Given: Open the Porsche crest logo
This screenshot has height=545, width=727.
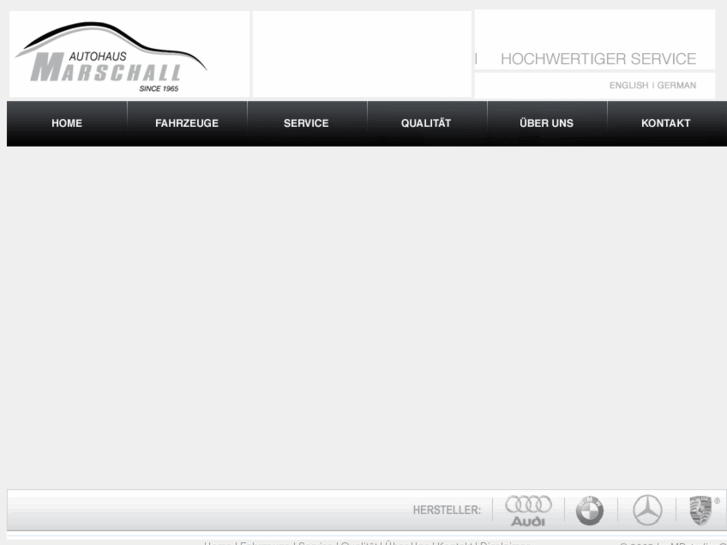Looking at the screenshot, I should [x=701, y=510].
